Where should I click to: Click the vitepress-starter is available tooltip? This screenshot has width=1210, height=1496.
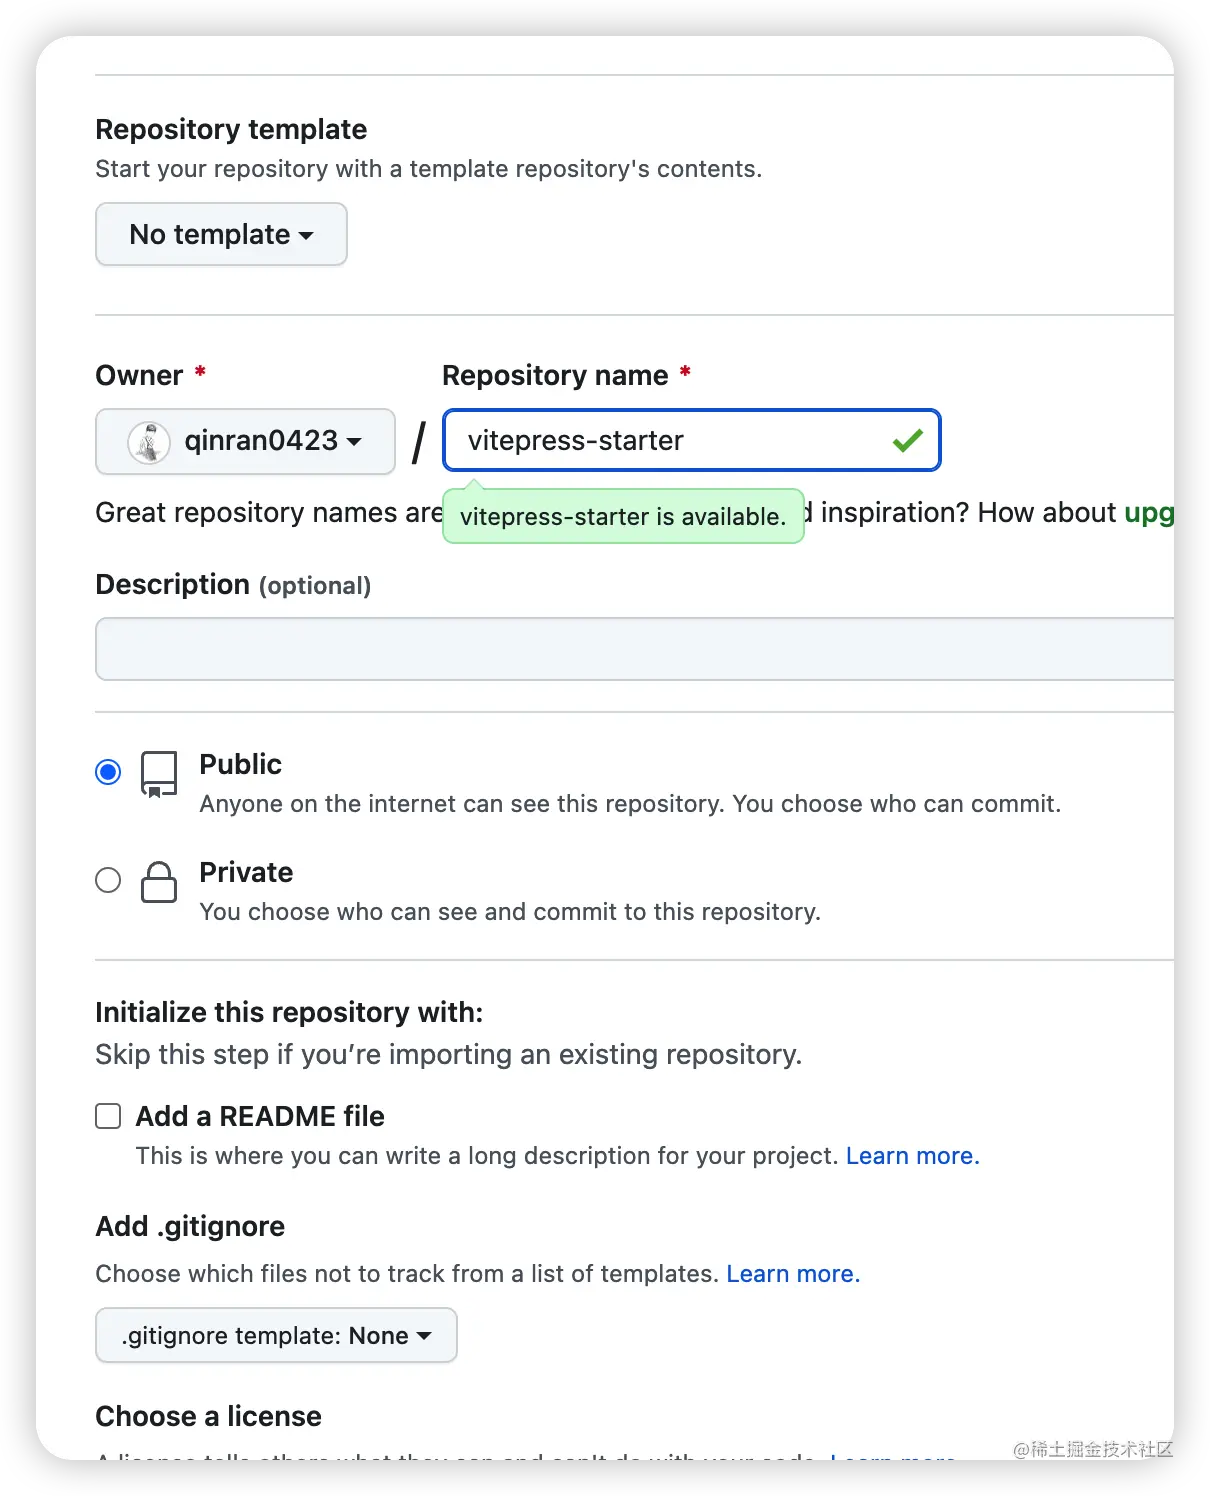click(x=623, y=516)
